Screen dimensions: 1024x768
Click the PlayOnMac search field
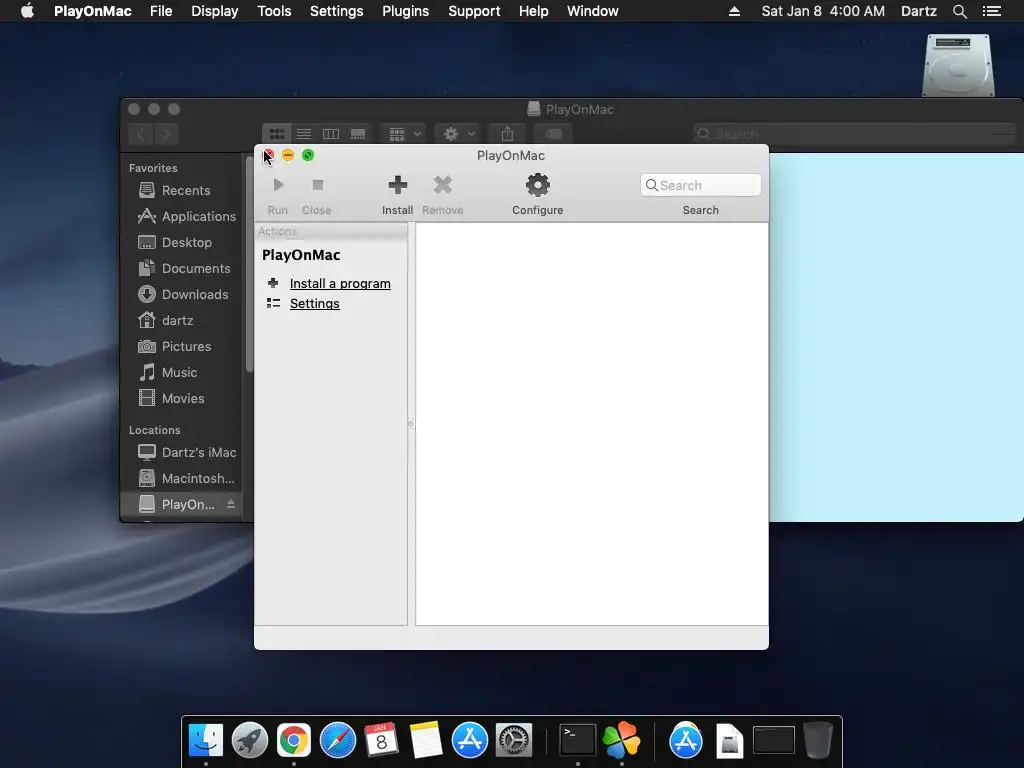coord(701,185)
